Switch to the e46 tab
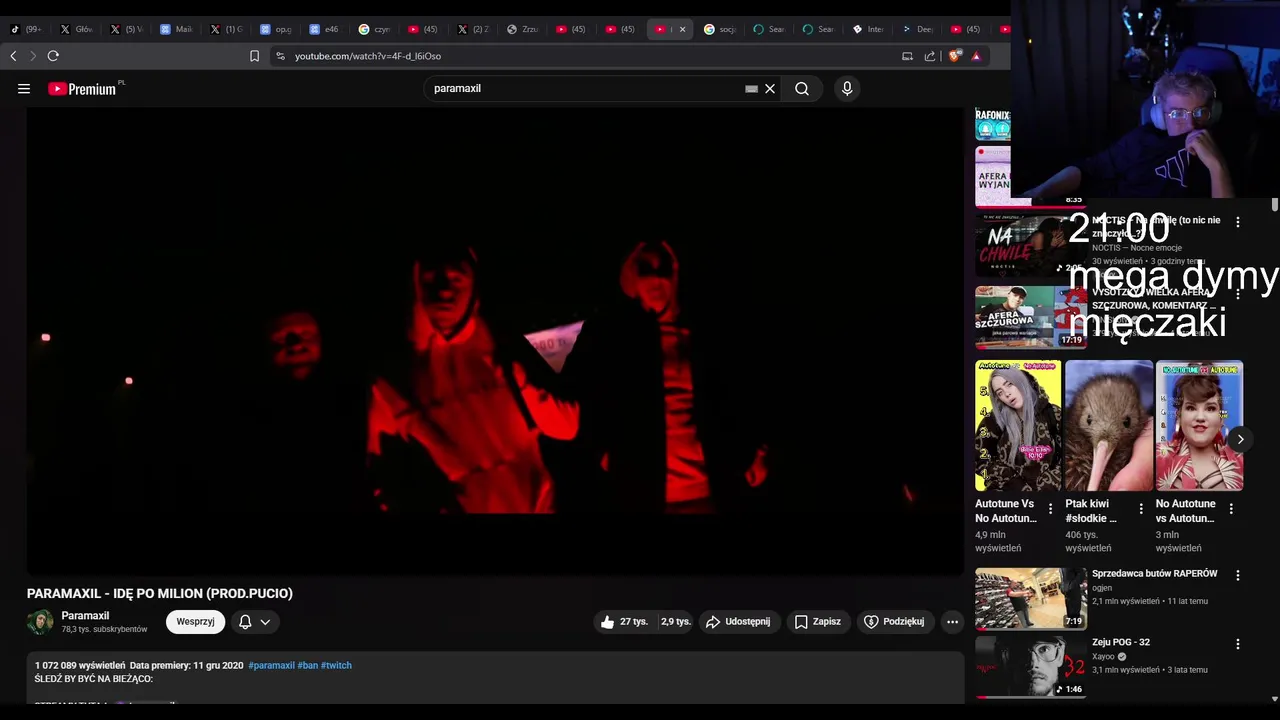 click(x=325, y=29)
